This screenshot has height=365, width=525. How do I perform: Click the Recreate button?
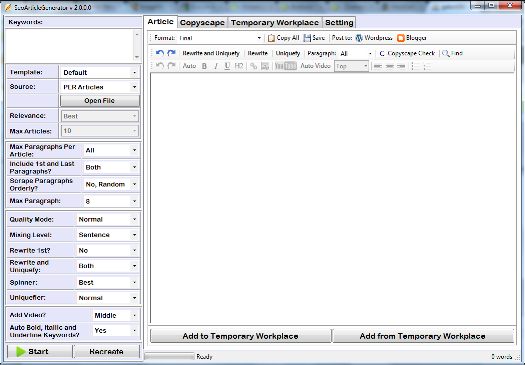coord(106,351)
